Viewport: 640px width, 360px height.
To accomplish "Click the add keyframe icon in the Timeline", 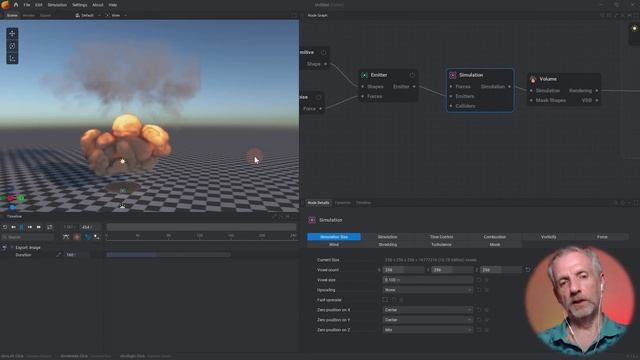I will [x=97, y=237].
